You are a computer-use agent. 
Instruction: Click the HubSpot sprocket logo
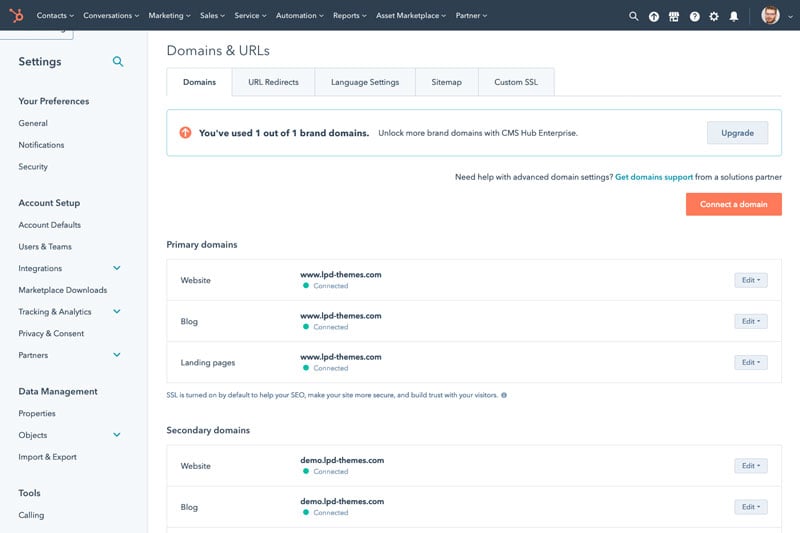pos(17,15)
